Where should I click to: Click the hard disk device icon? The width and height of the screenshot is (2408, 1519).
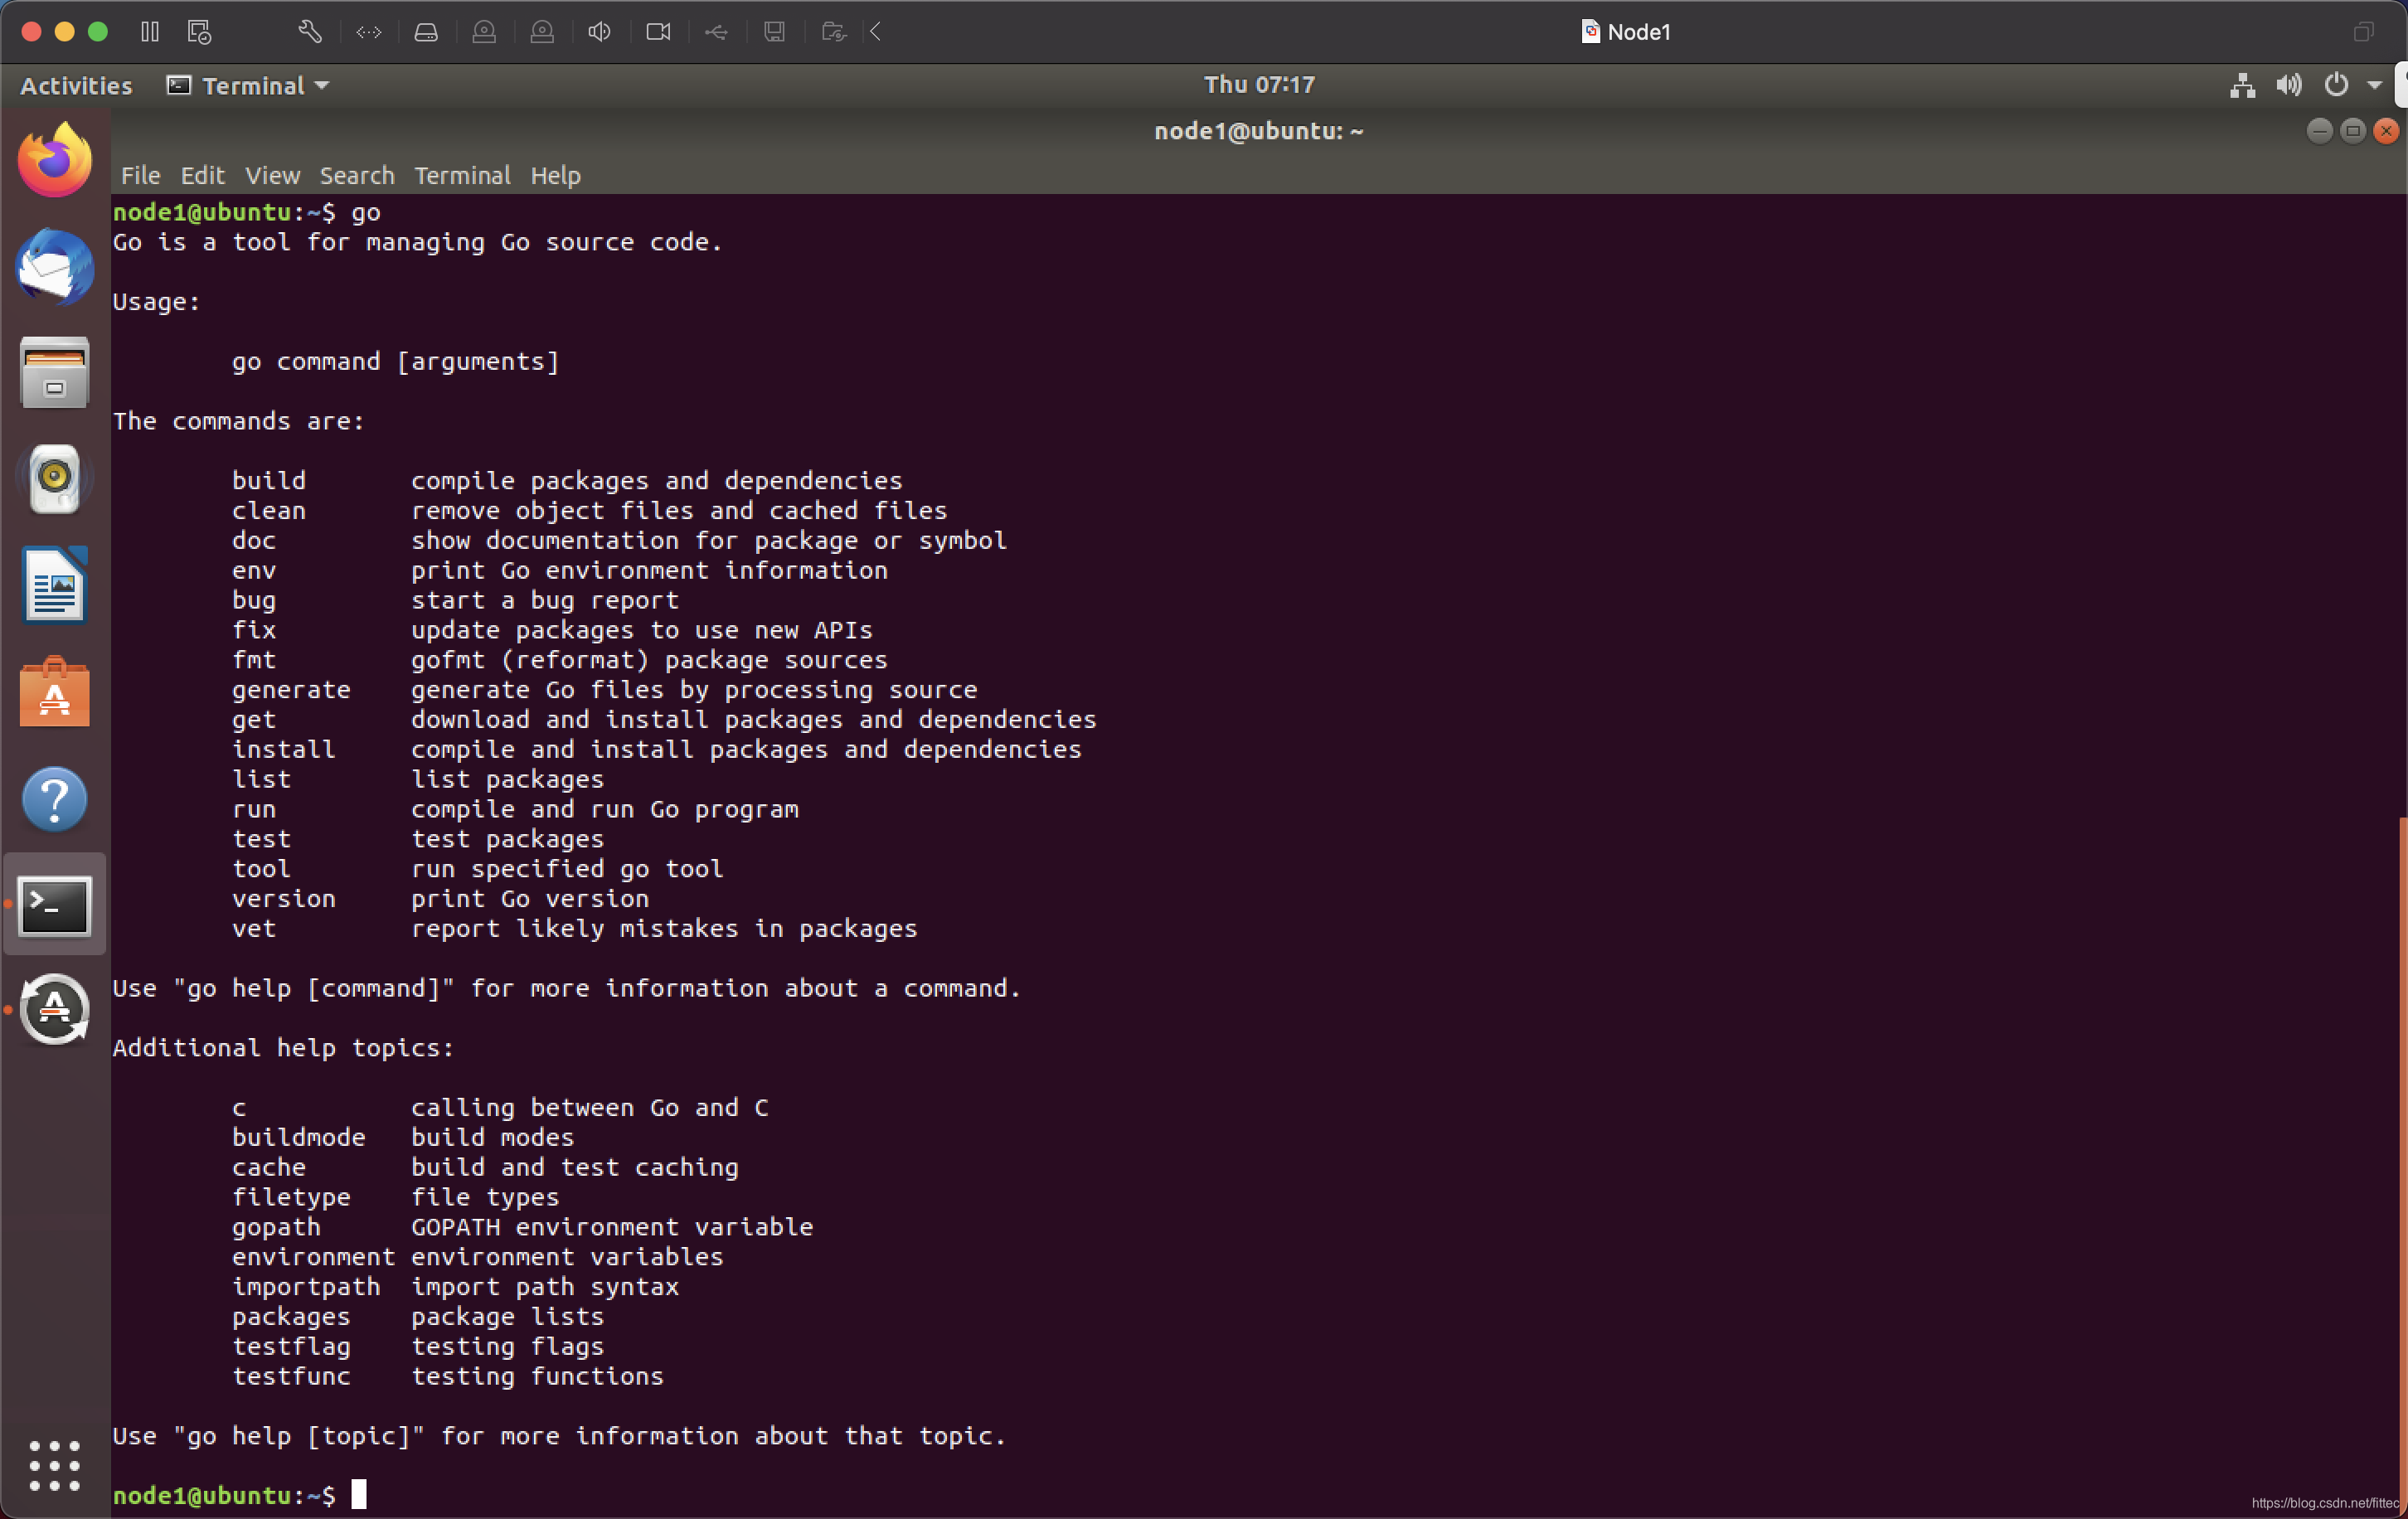click(426, 32)
